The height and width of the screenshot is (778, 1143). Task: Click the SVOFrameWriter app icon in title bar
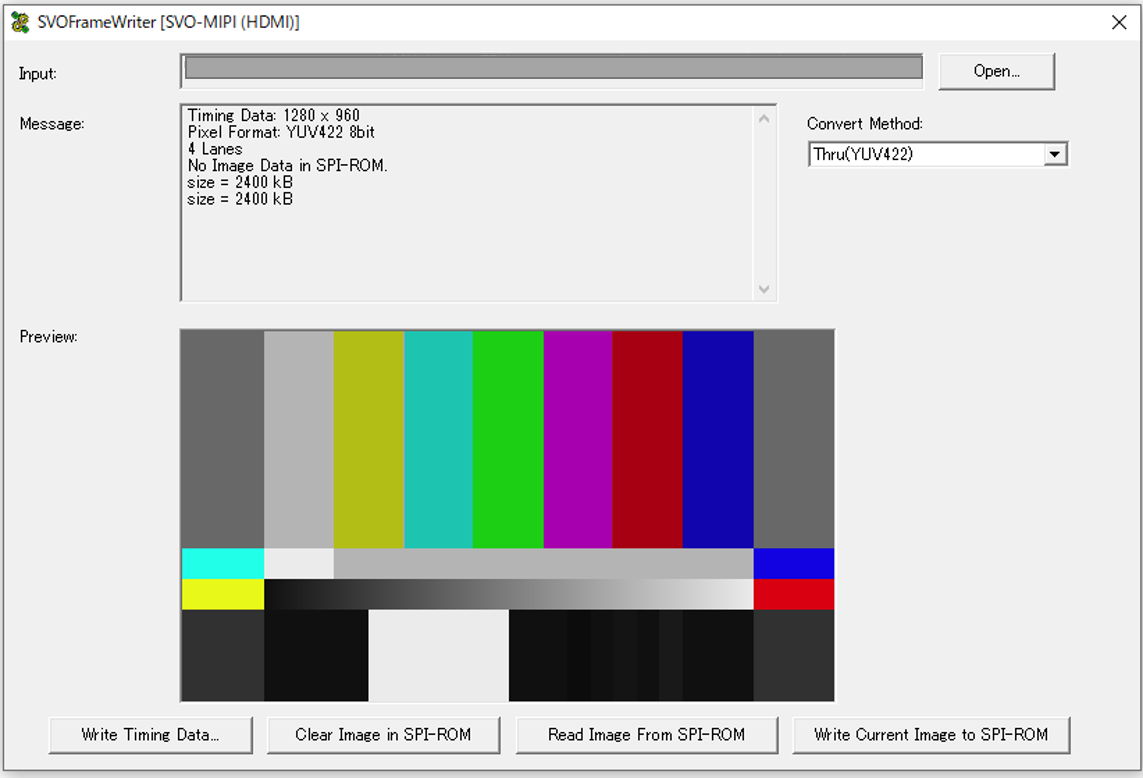(20, 22)
